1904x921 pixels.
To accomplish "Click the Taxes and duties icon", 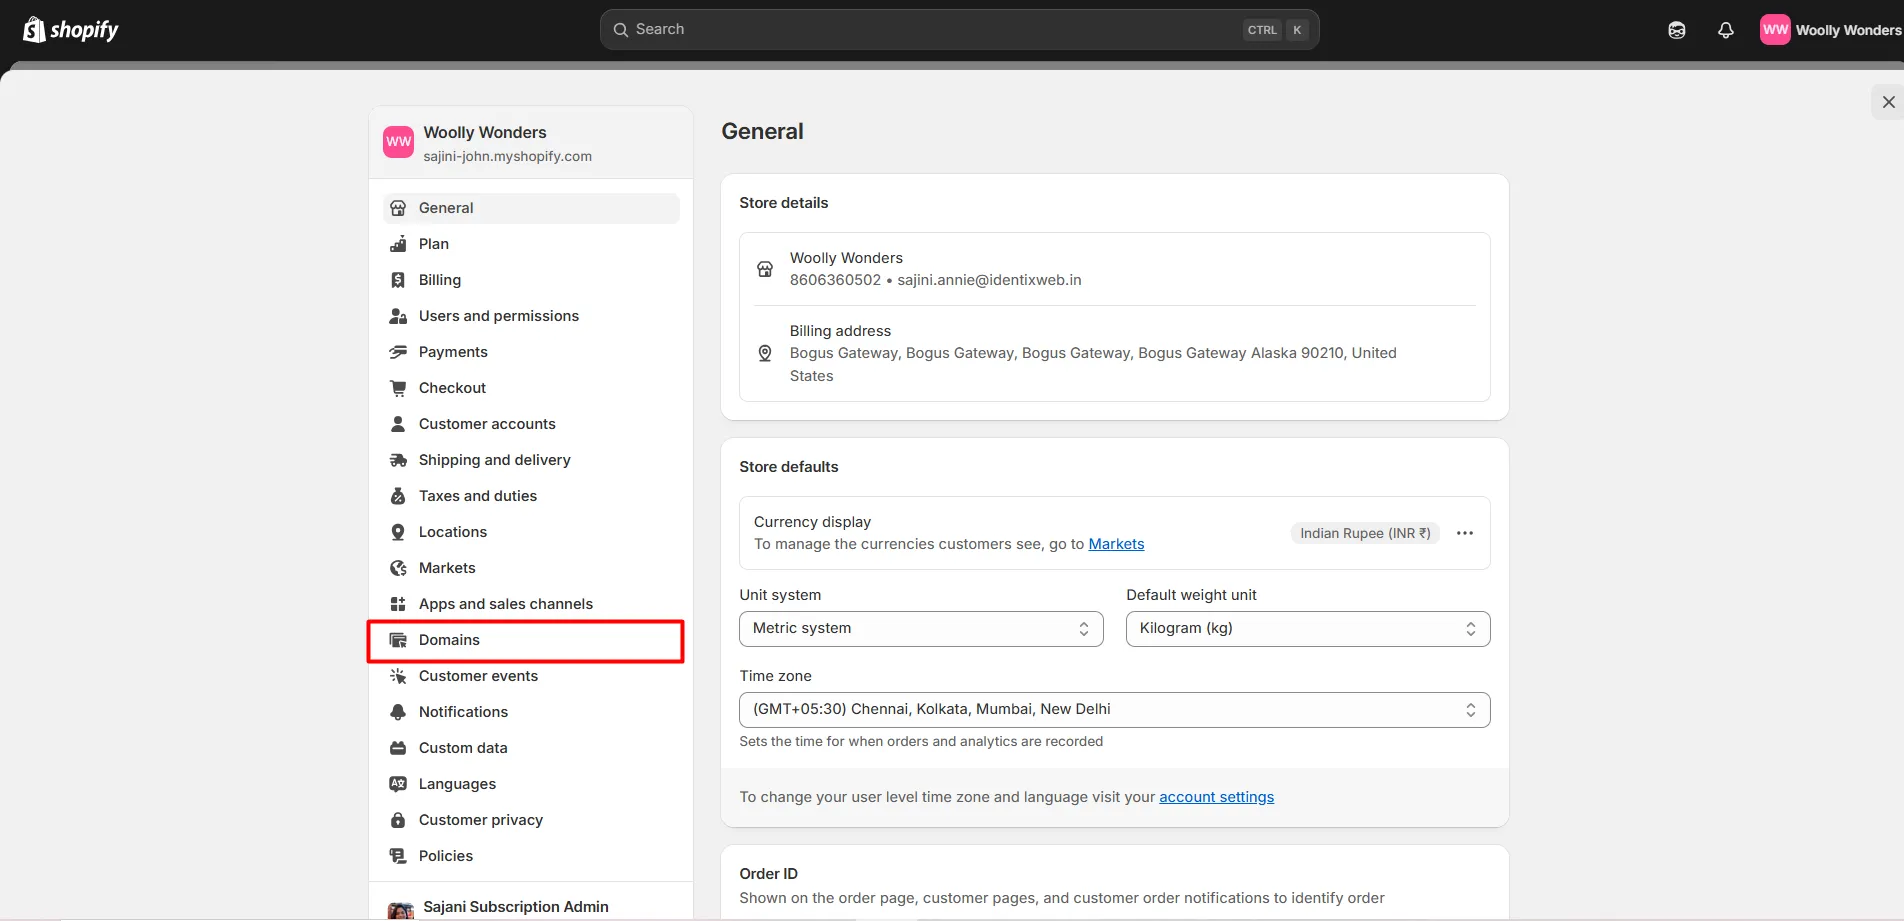I will 398,496.
